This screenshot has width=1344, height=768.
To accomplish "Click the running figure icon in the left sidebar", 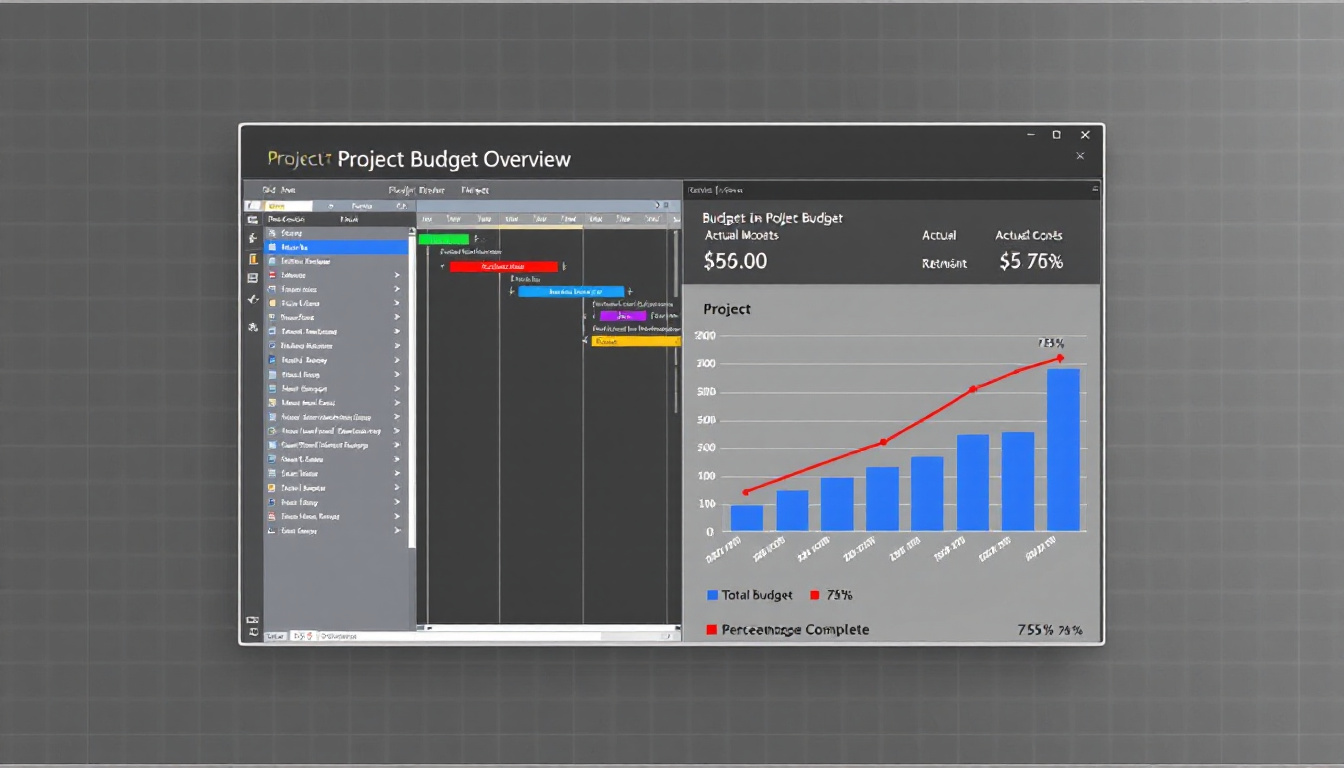I will 253,238.
